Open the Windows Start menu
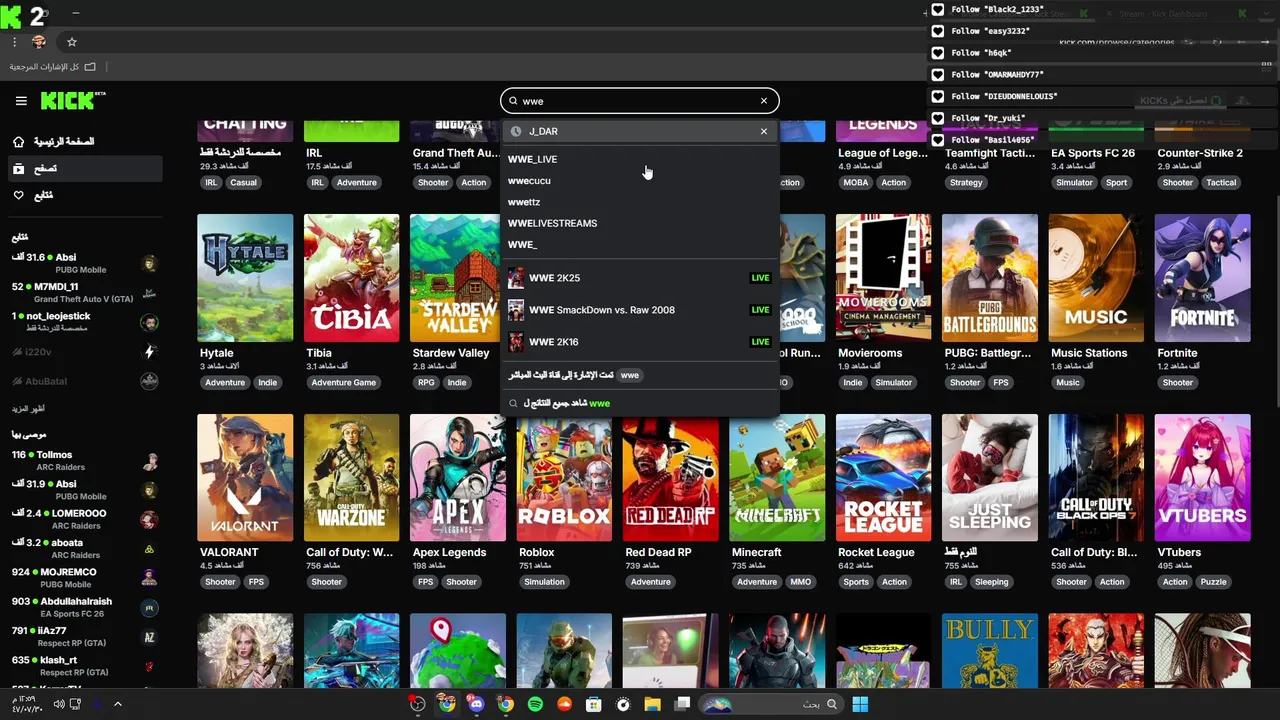This screenshot has width=1280, height=720. [x=860, y=704]
